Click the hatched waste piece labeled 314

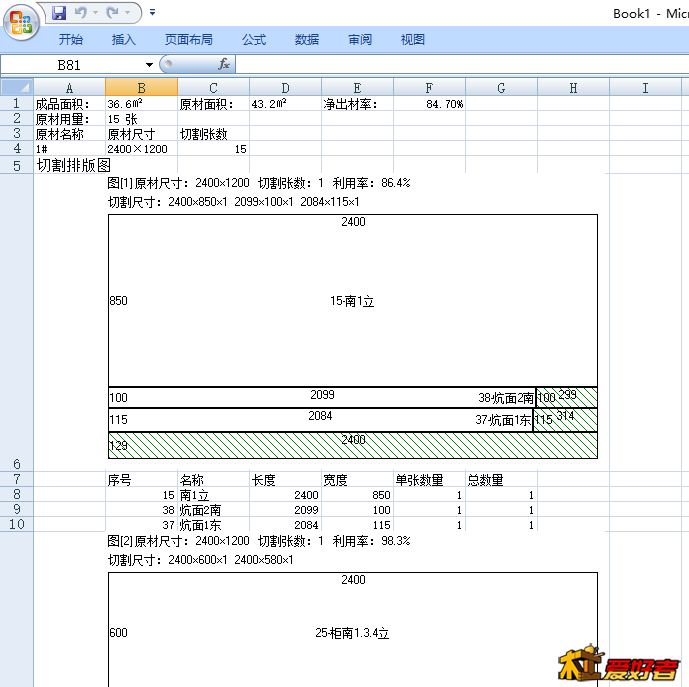[565, 420]
